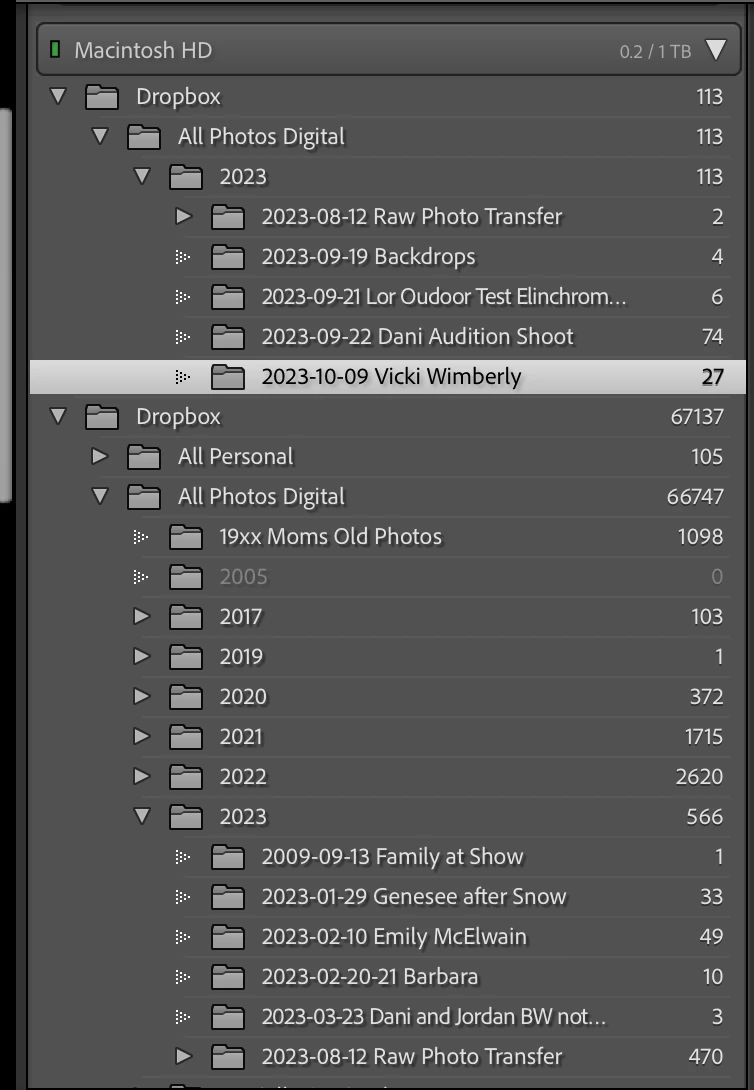This screenshot has height=1090, width=754.
Task: Click folder icon of 2023-03-23 Dani and Jordan BW
Action: coord(228,1017)
